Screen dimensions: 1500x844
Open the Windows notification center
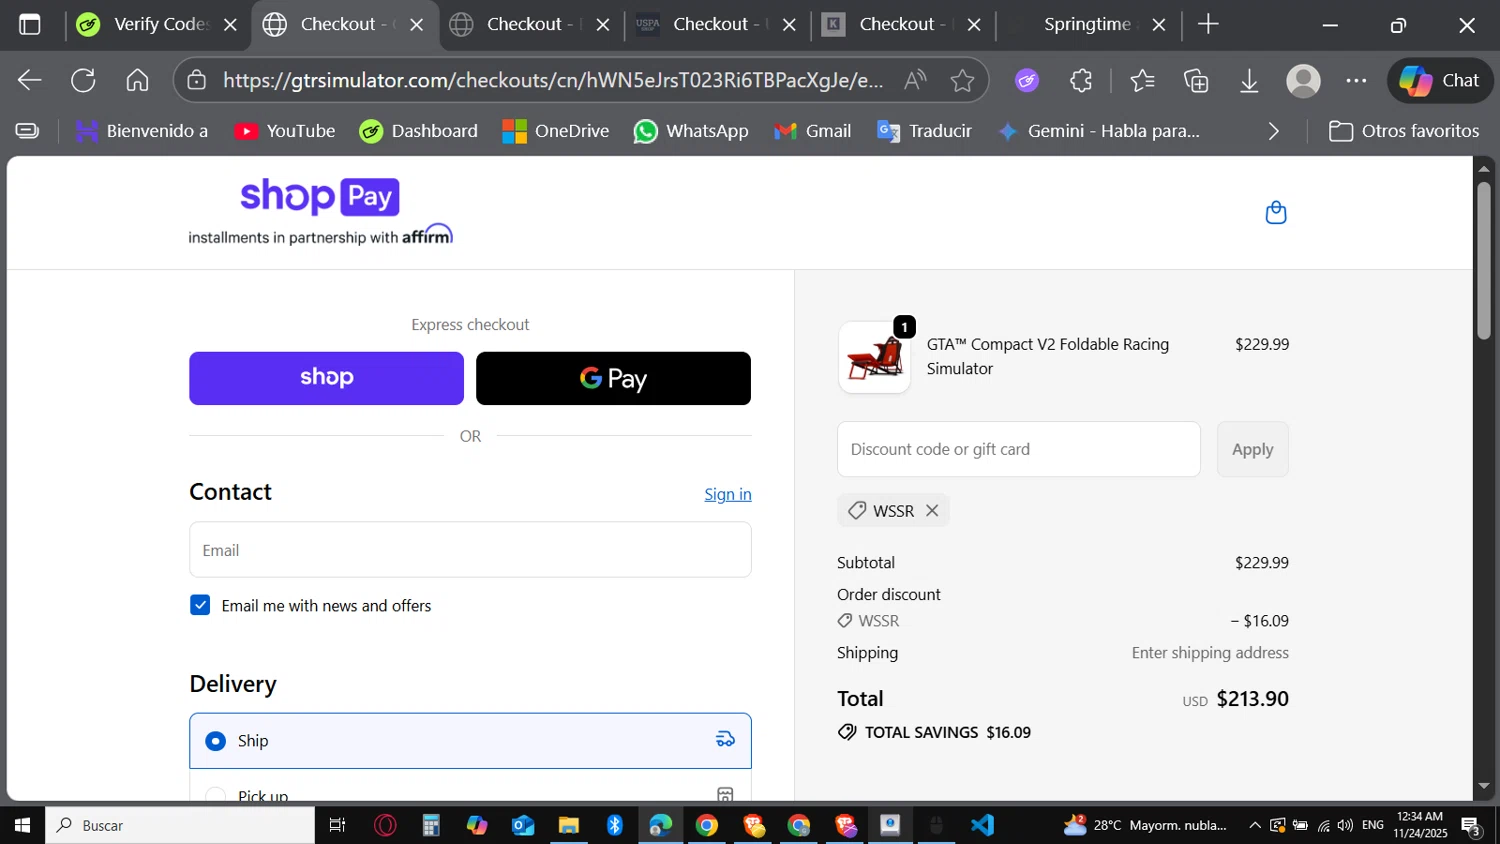[x=1471, y=826]
